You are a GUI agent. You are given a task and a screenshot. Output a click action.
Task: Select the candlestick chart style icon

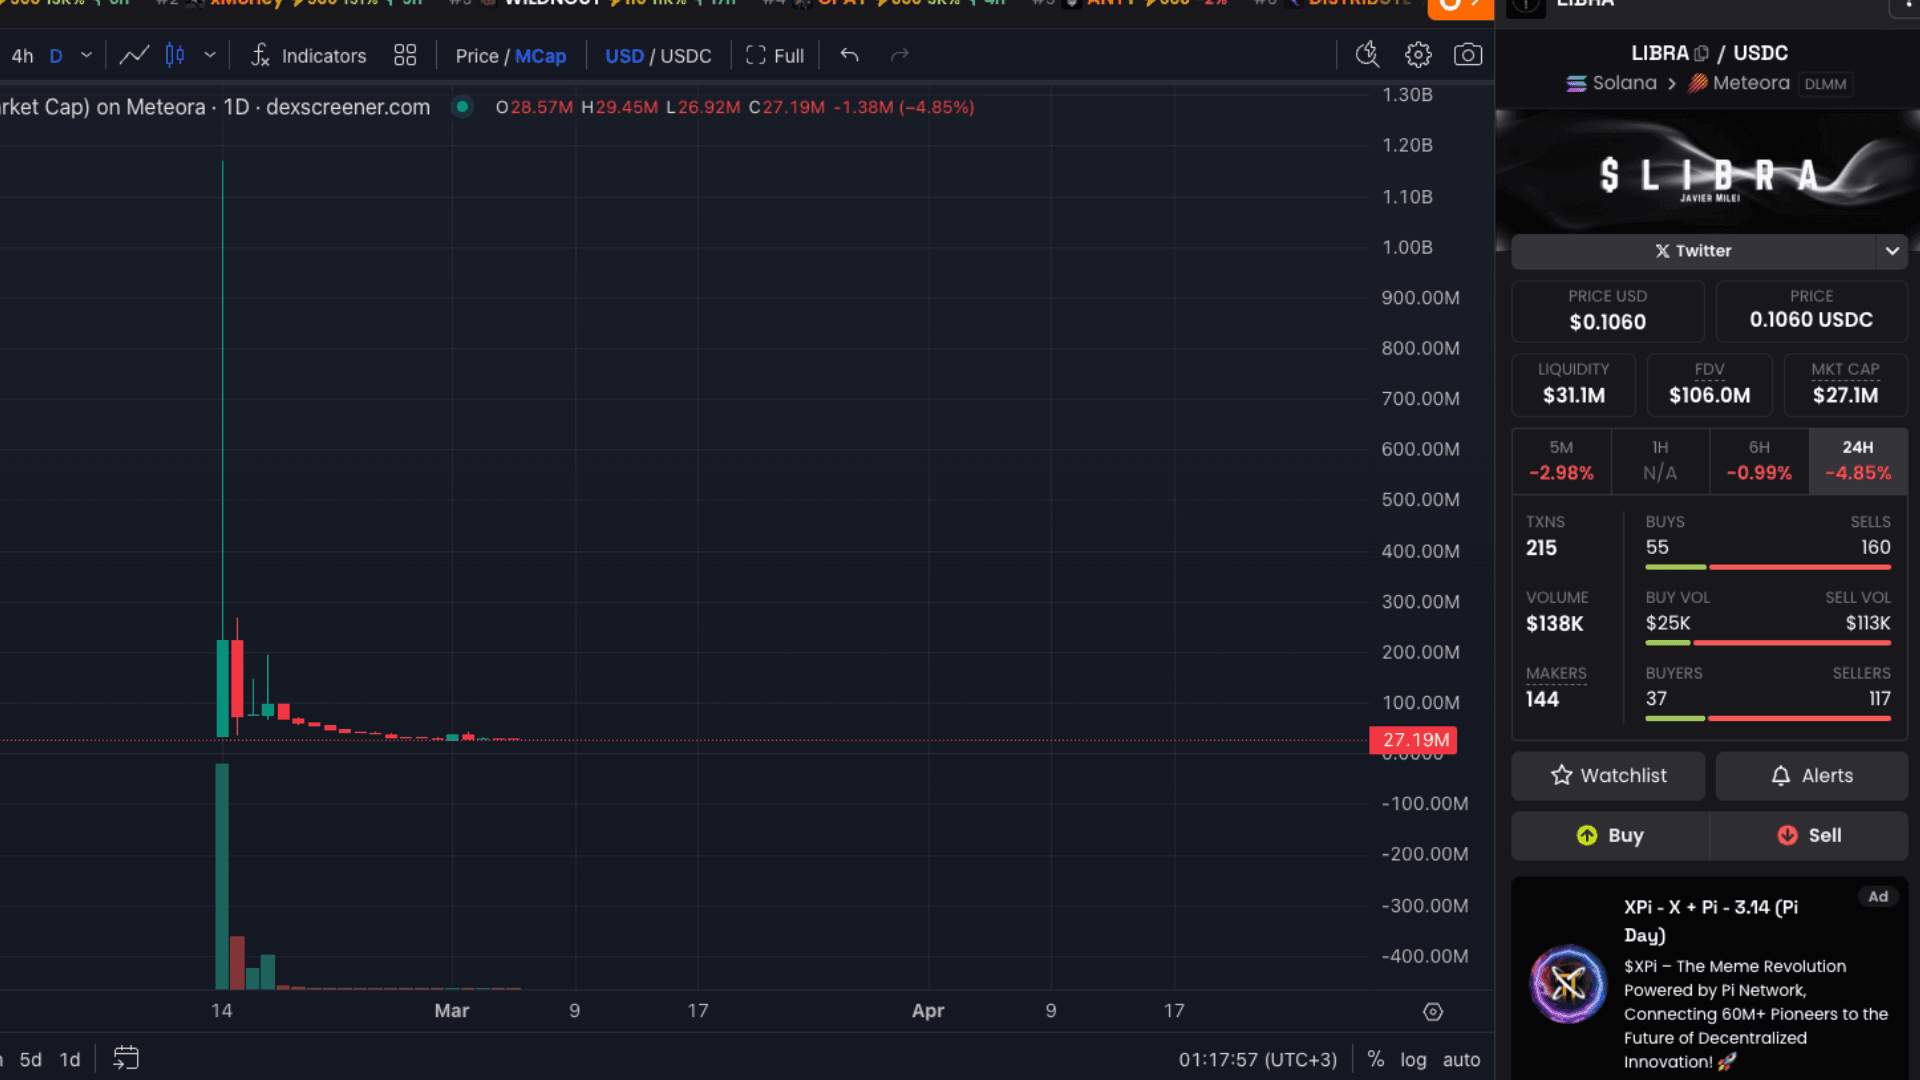click(175, 55)
